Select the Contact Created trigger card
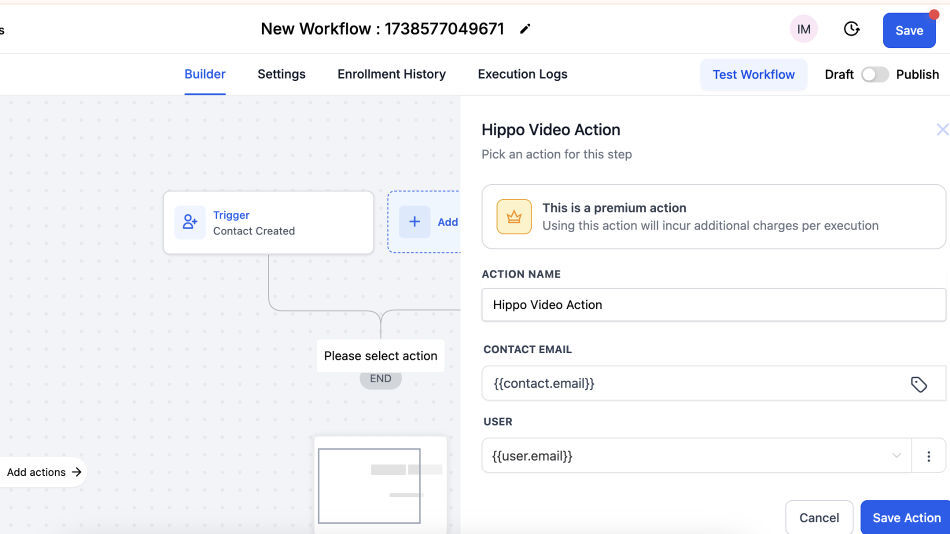The height and width of the screenshot is (534, 950). 268,222
